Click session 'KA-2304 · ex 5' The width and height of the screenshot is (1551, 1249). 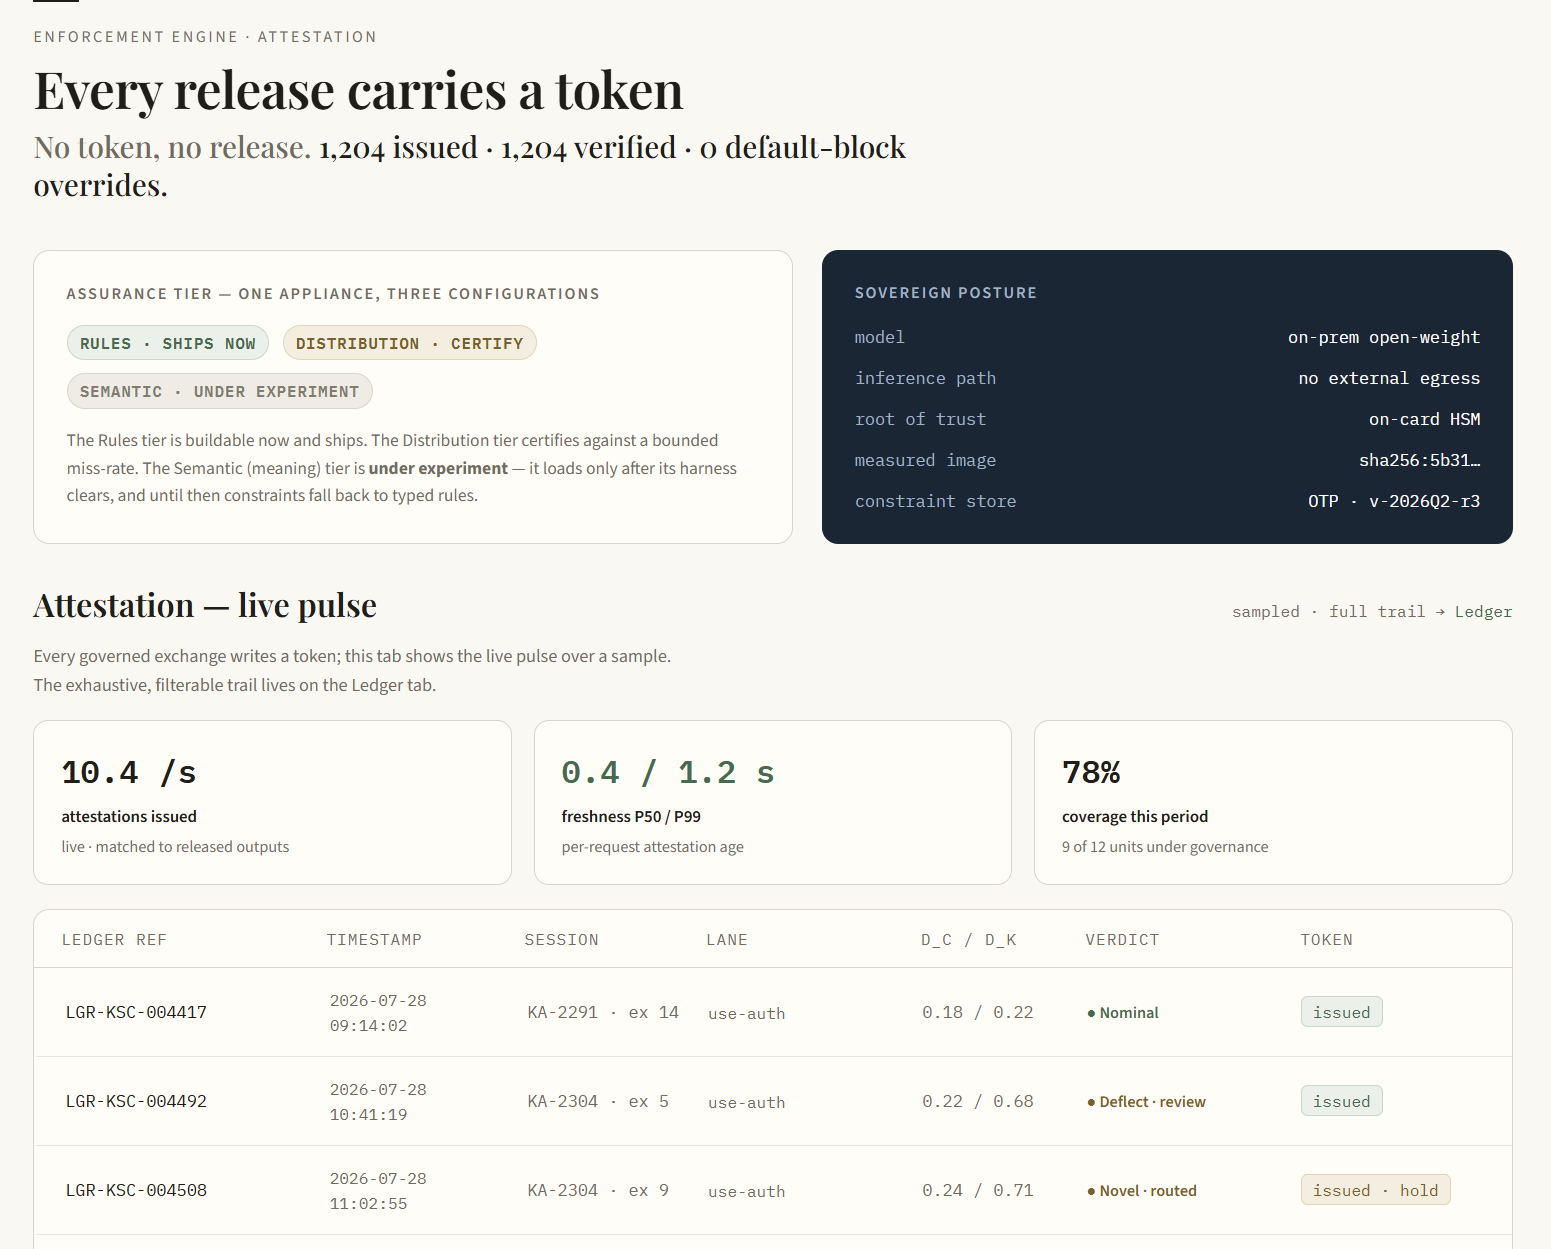point(598,1101)
